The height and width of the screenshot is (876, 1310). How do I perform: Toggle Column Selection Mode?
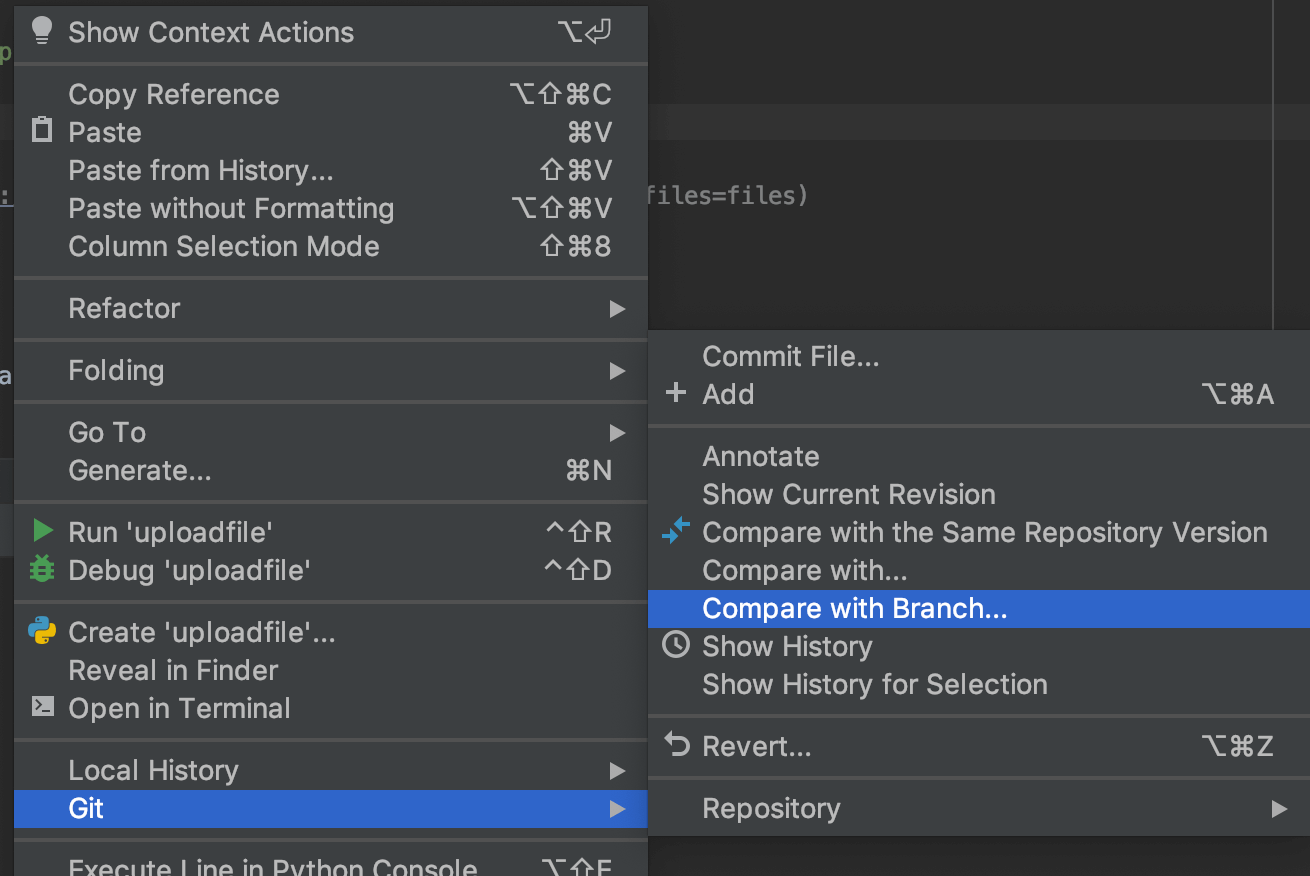[331, 246]
